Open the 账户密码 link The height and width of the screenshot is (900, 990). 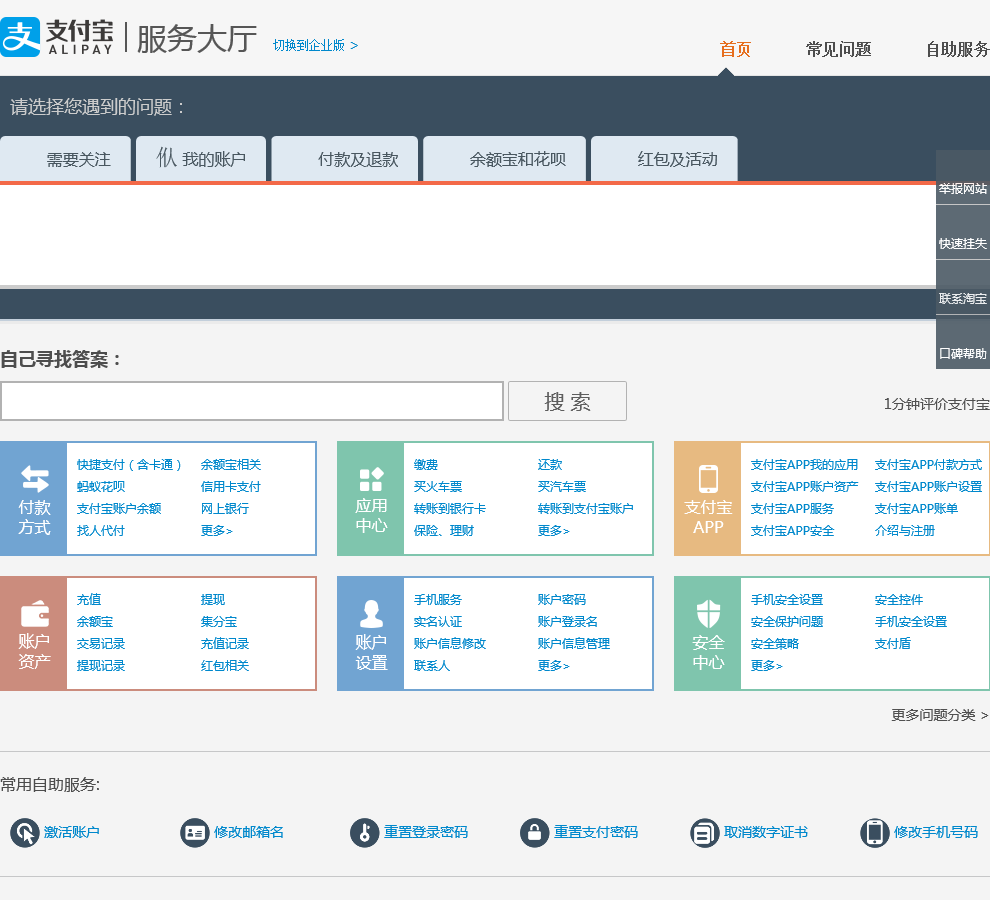click(562, 599)
